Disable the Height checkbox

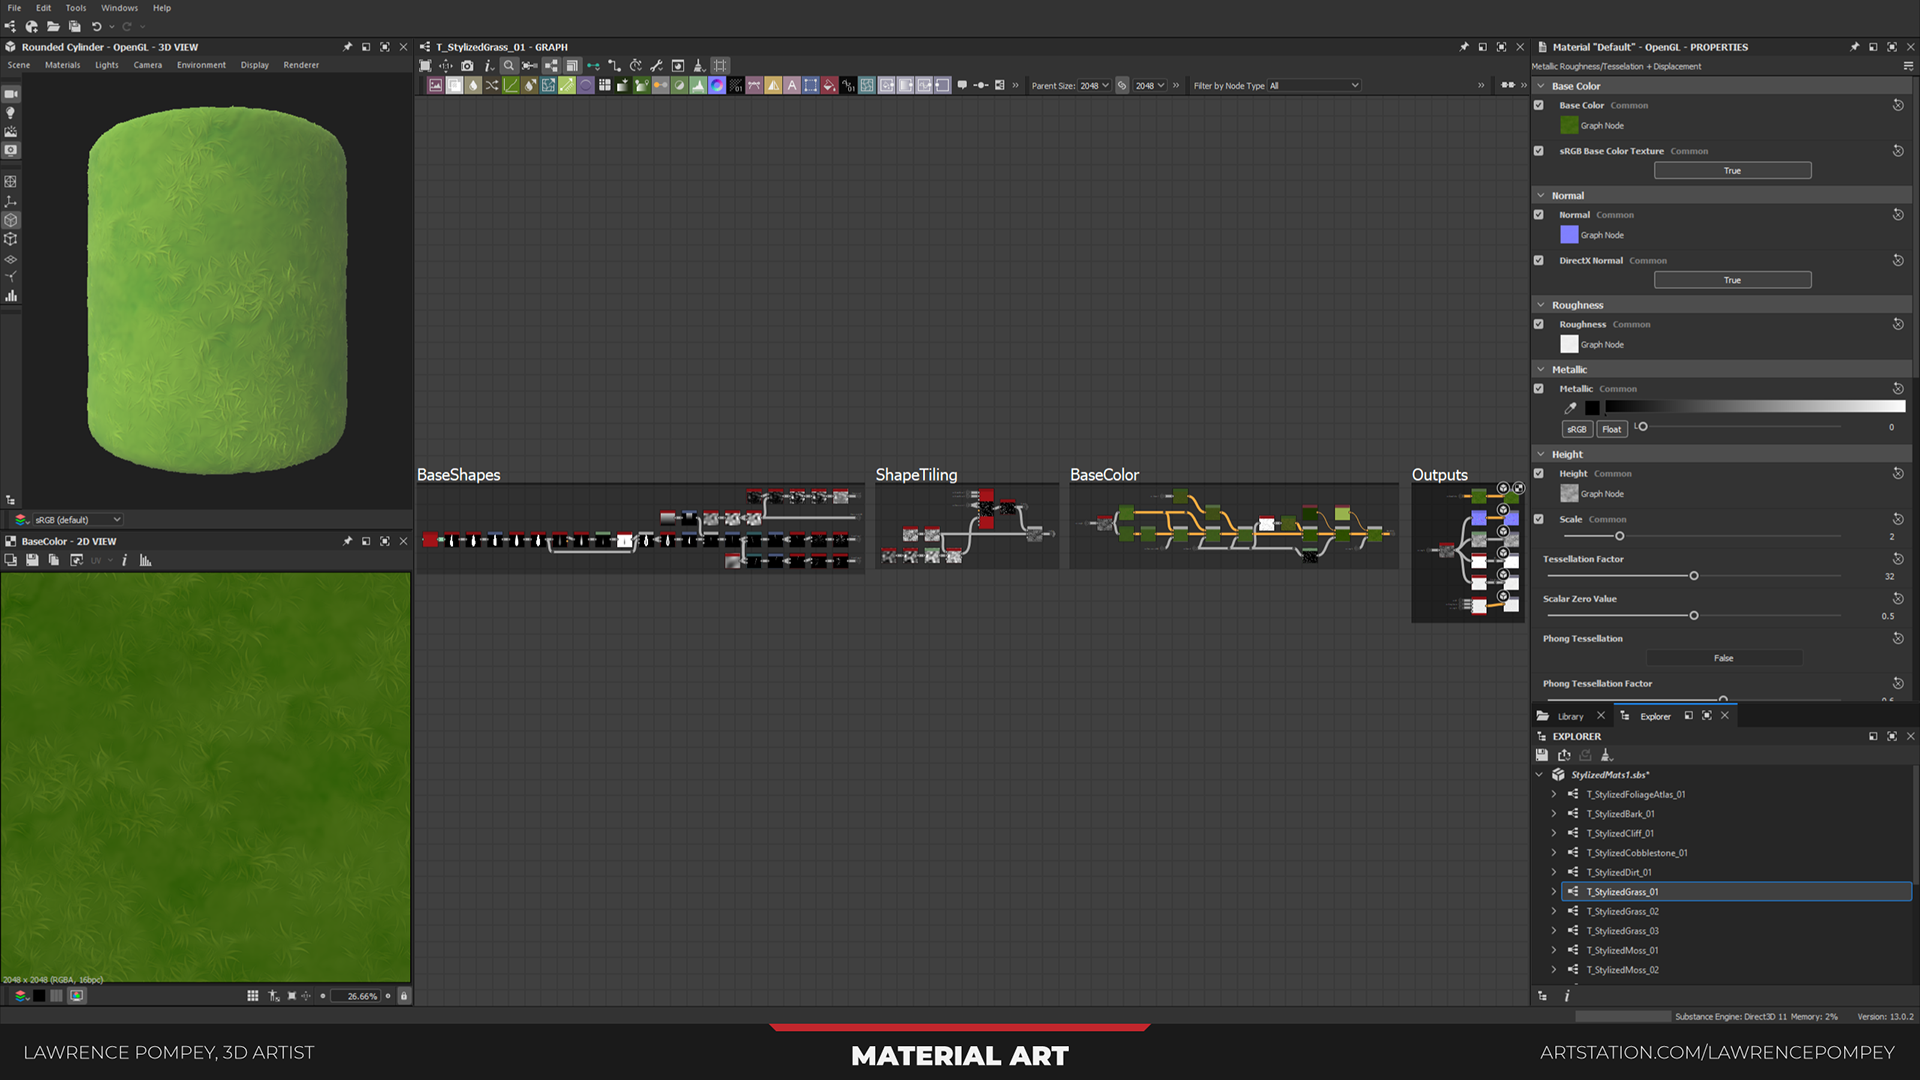1539,474
